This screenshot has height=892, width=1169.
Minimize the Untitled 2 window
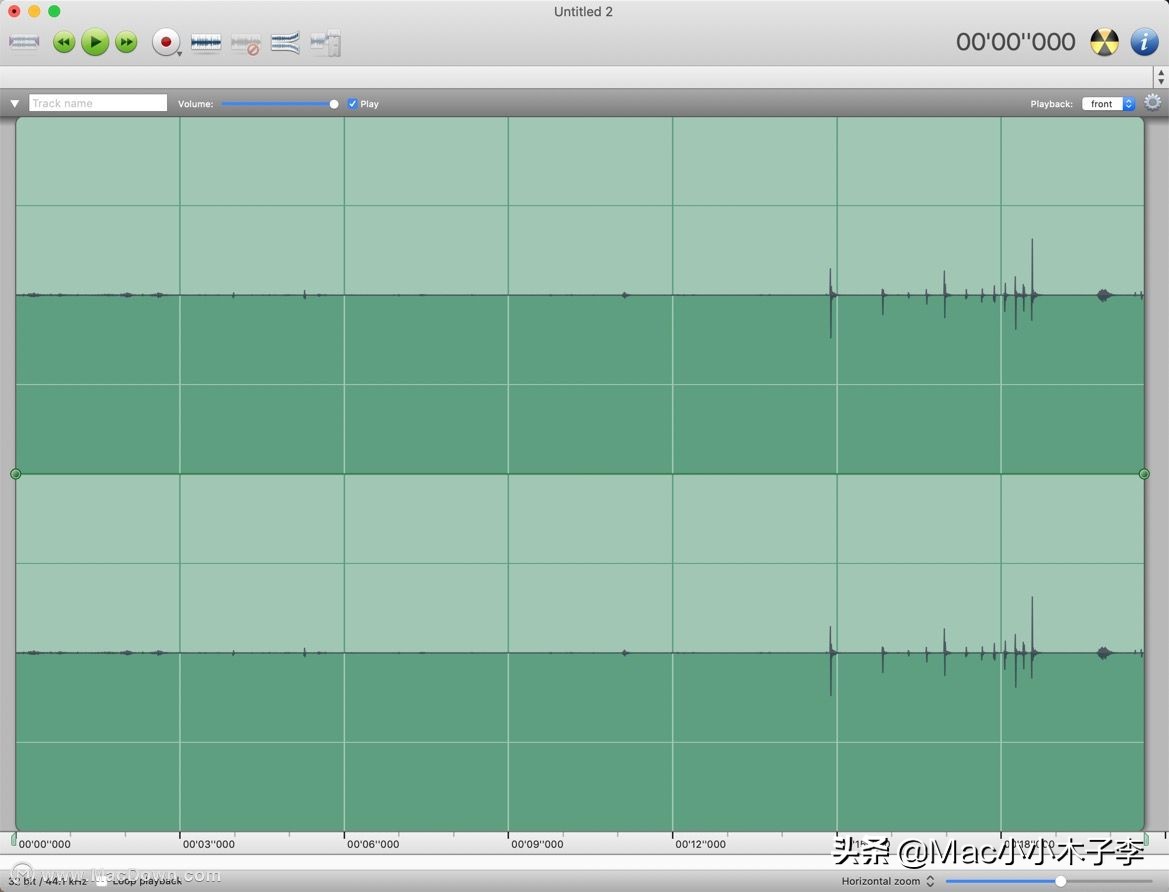point(34,11)
